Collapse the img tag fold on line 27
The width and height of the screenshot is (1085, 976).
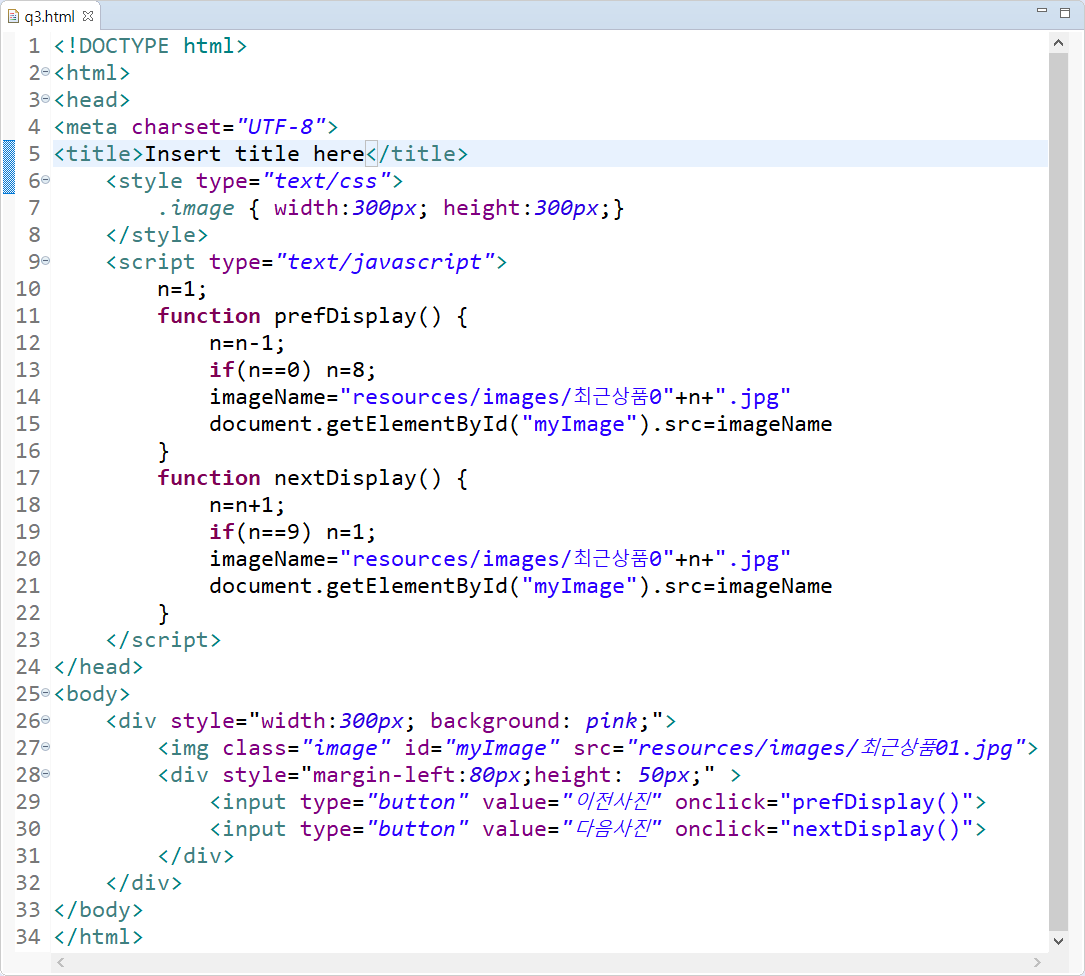coord(46,746)
